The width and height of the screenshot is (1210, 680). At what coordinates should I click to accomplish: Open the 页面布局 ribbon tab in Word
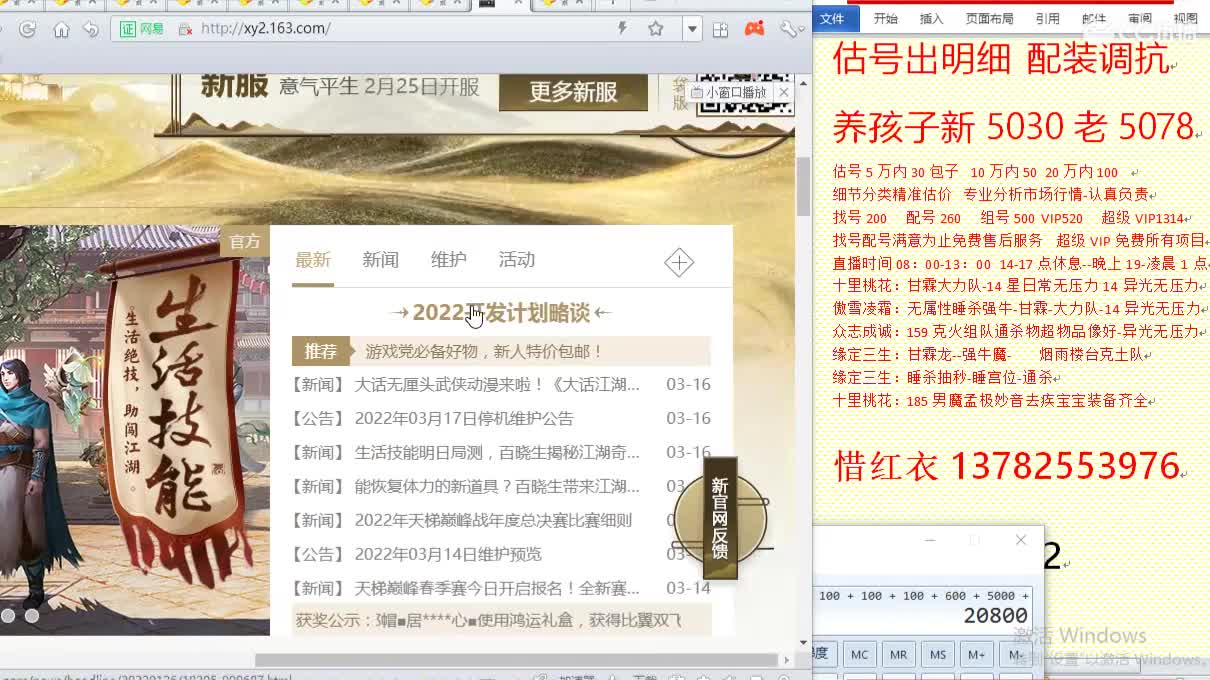point(989,18)
